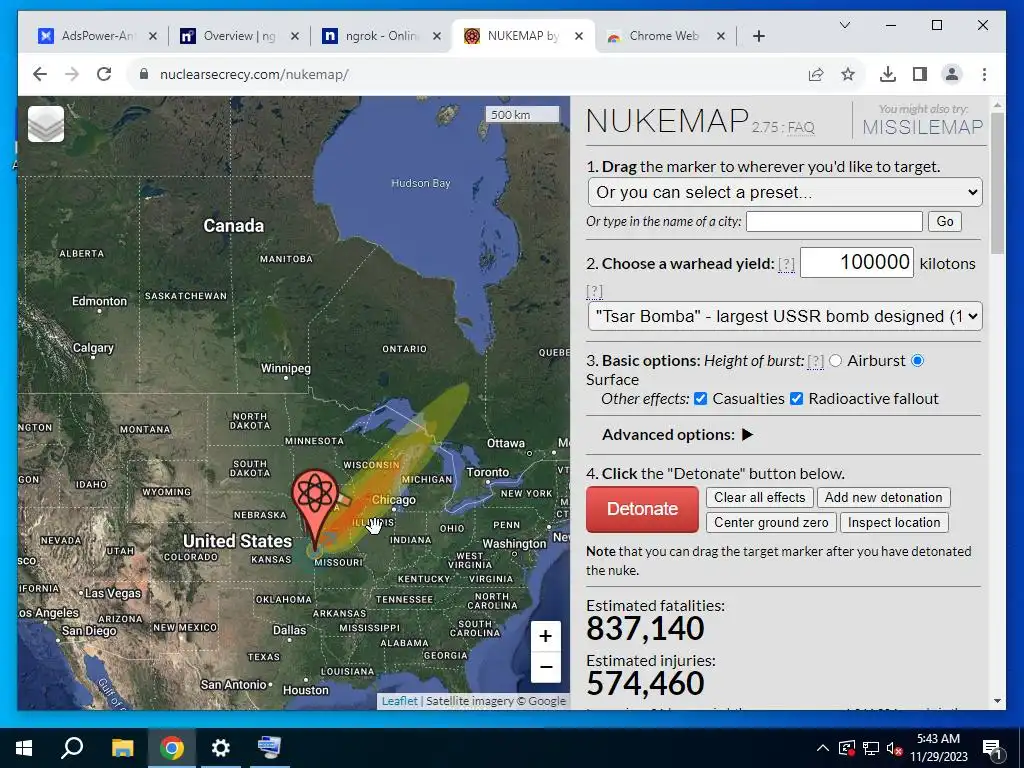
Task: Open notification center icon
Action: point(993,748)
